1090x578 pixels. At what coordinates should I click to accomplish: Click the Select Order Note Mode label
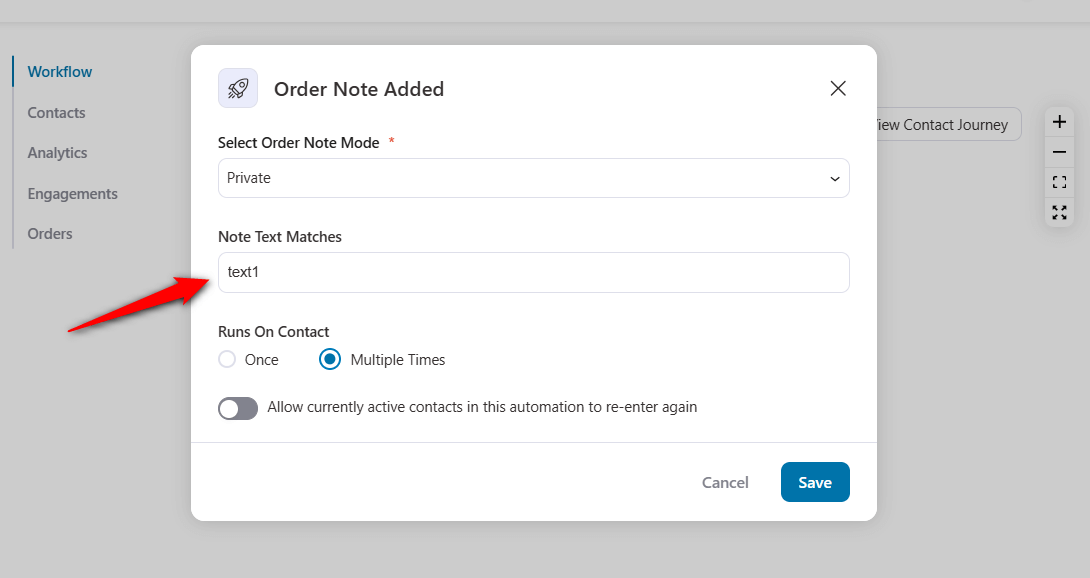(x=299, y=143)
